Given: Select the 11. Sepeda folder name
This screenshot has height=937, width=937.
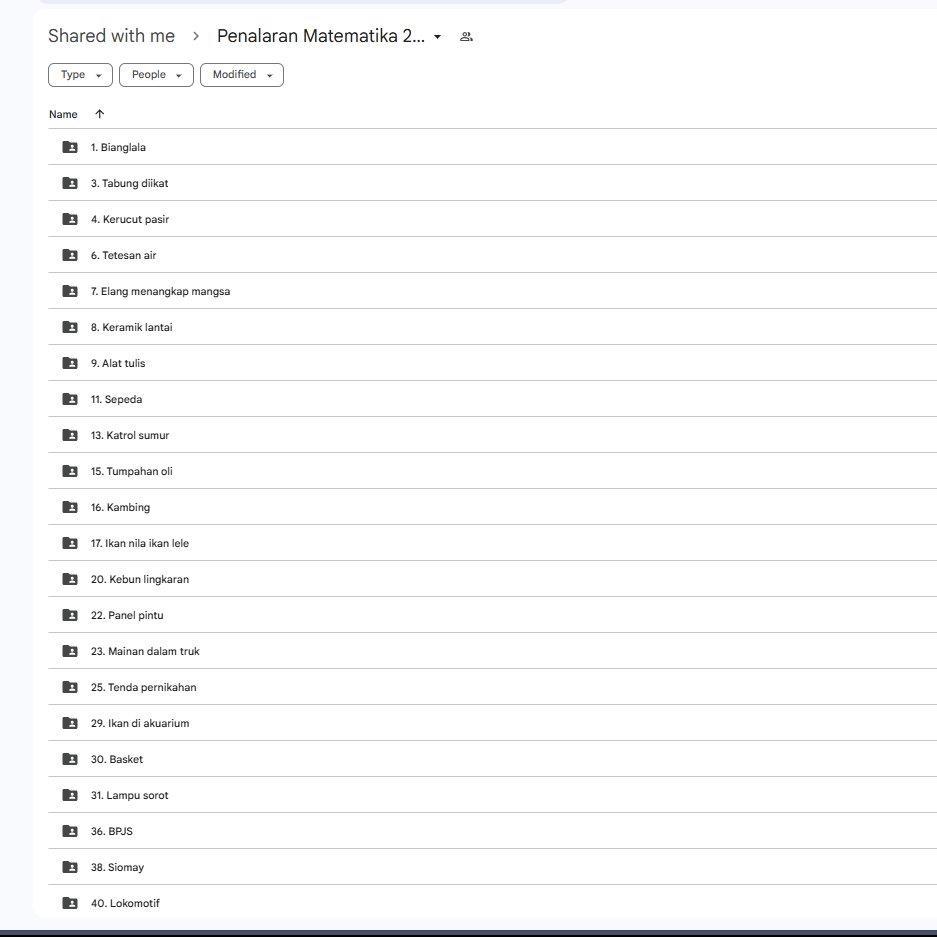Looking at the screenshot, I should point(117,399).
